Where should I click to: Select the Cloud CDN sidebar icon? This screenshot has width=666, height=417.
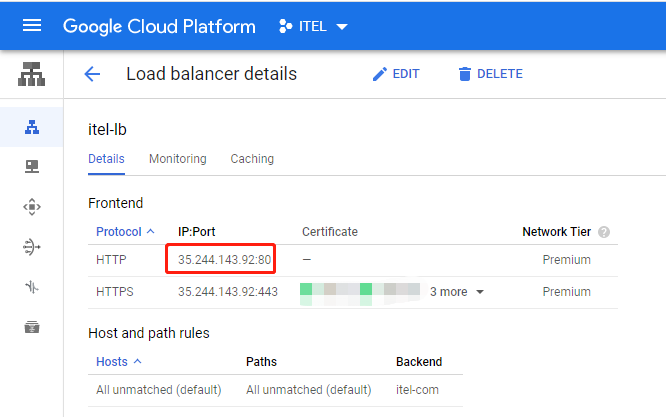32,207
